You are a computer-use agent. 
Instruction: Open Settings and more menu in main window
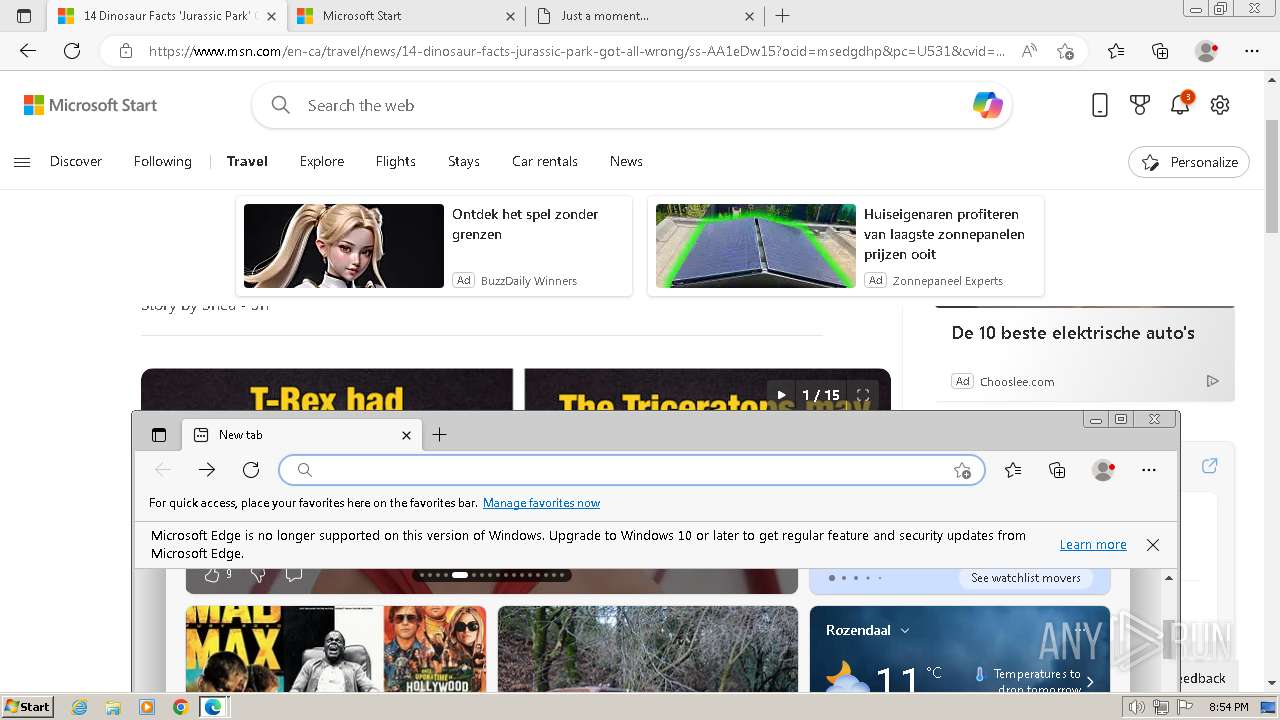(x=1252, y=51)
